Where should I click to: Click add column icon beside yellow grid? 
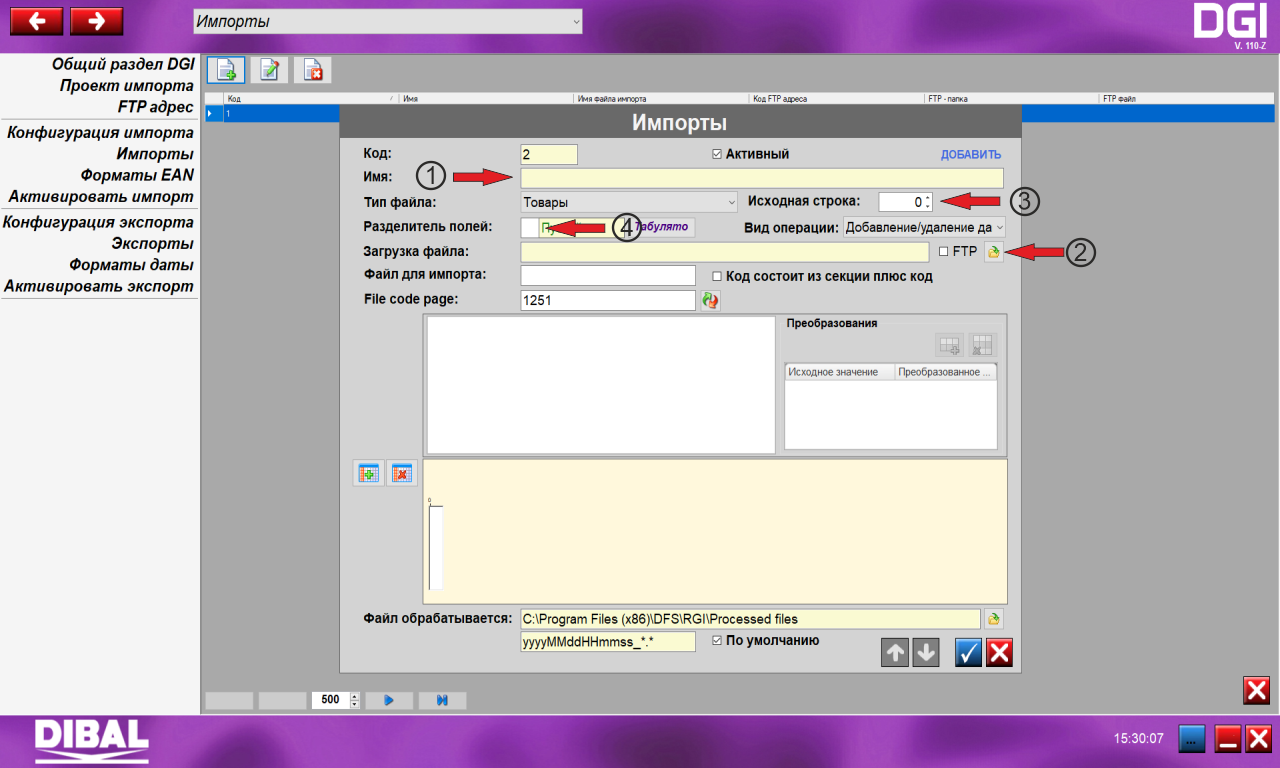[x=368, y=473]
